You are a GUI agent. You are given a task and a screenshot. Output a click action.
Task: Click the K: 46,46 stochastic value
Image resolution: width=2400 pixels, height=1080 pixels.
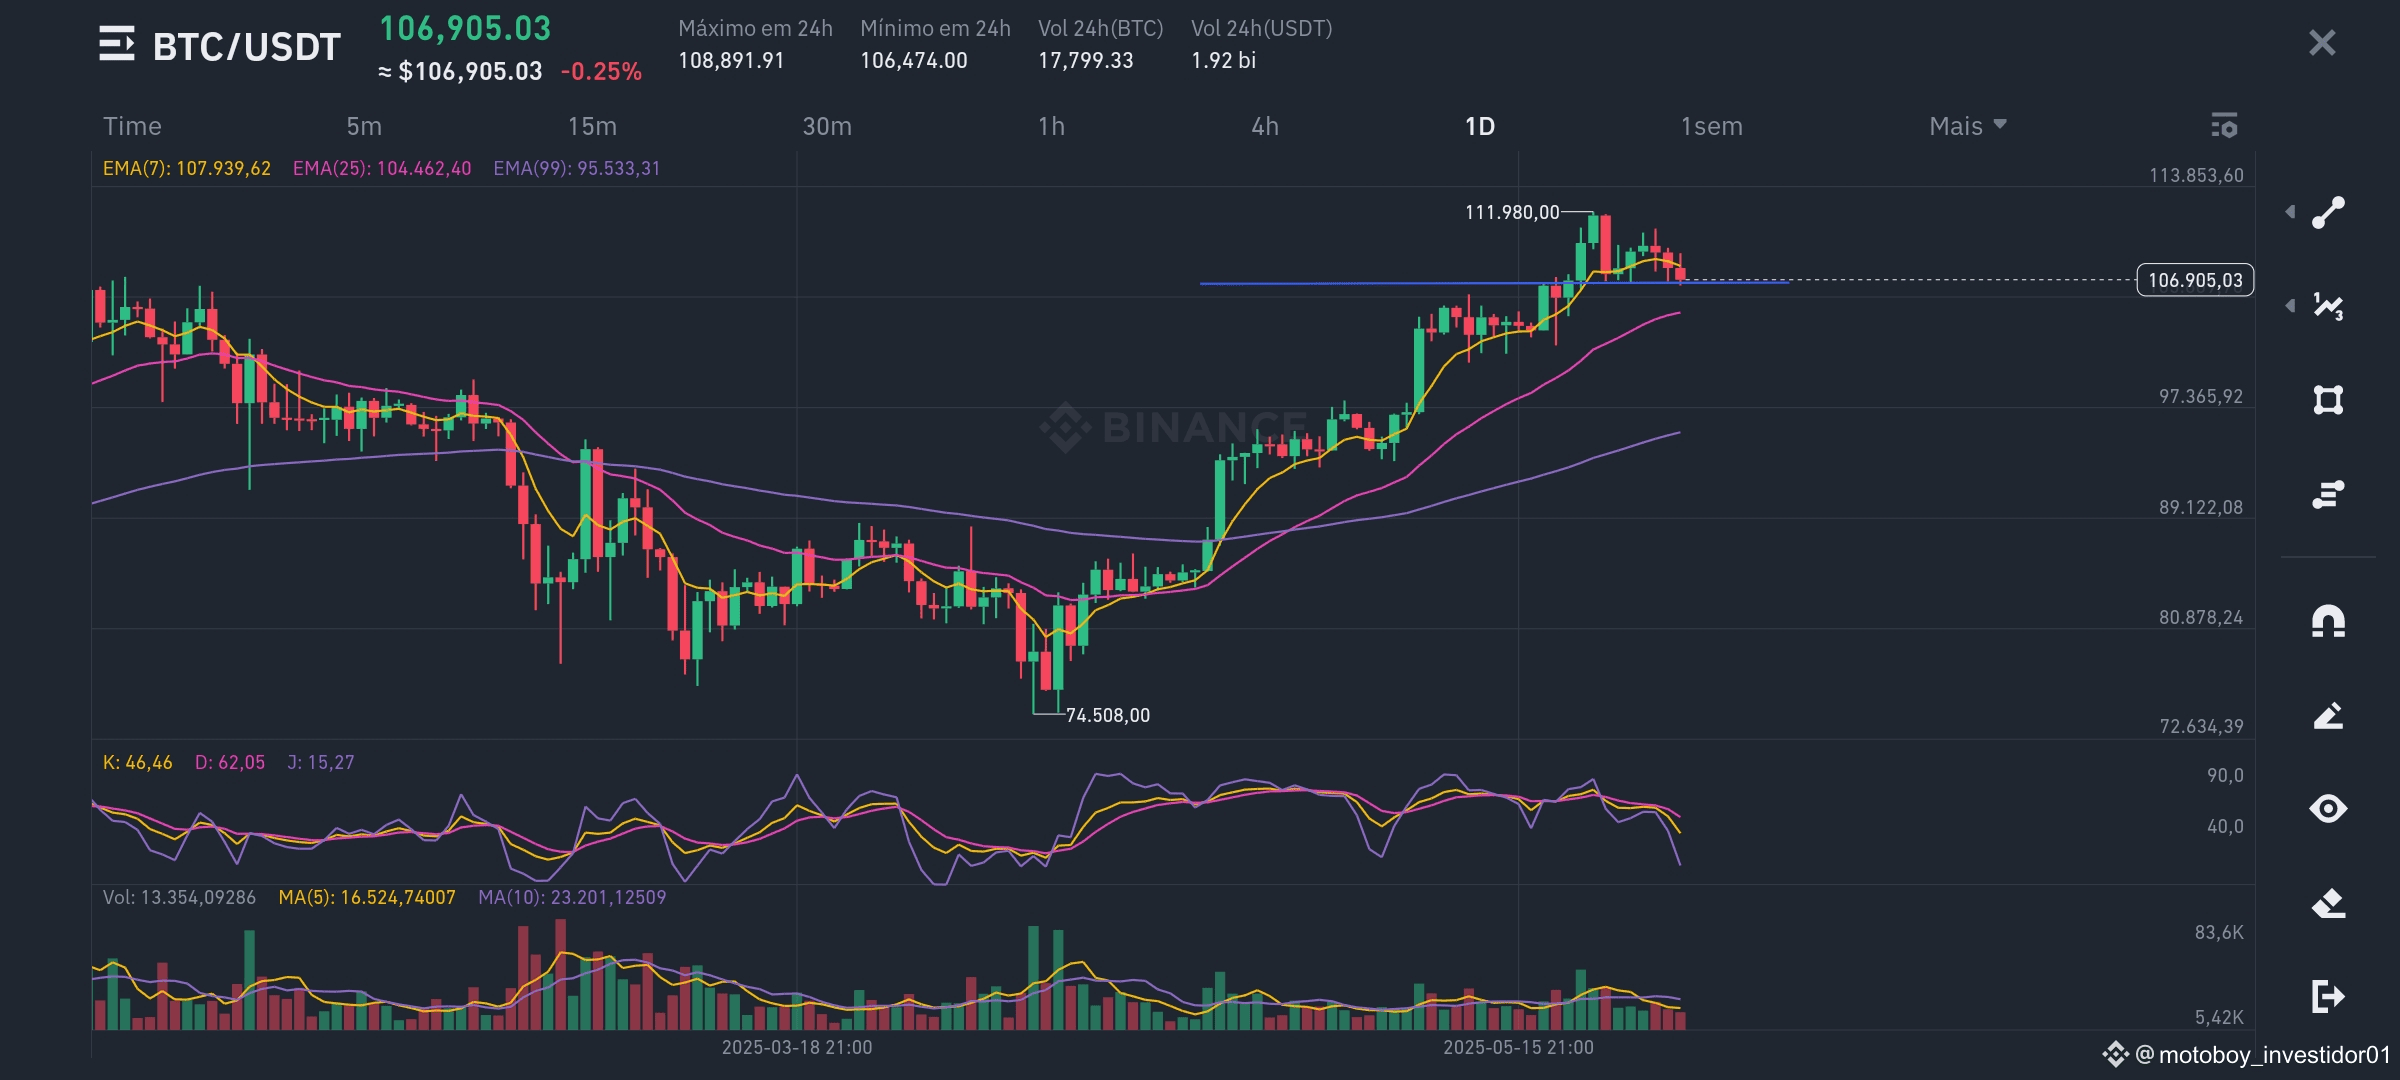click(x=137, y=762)
